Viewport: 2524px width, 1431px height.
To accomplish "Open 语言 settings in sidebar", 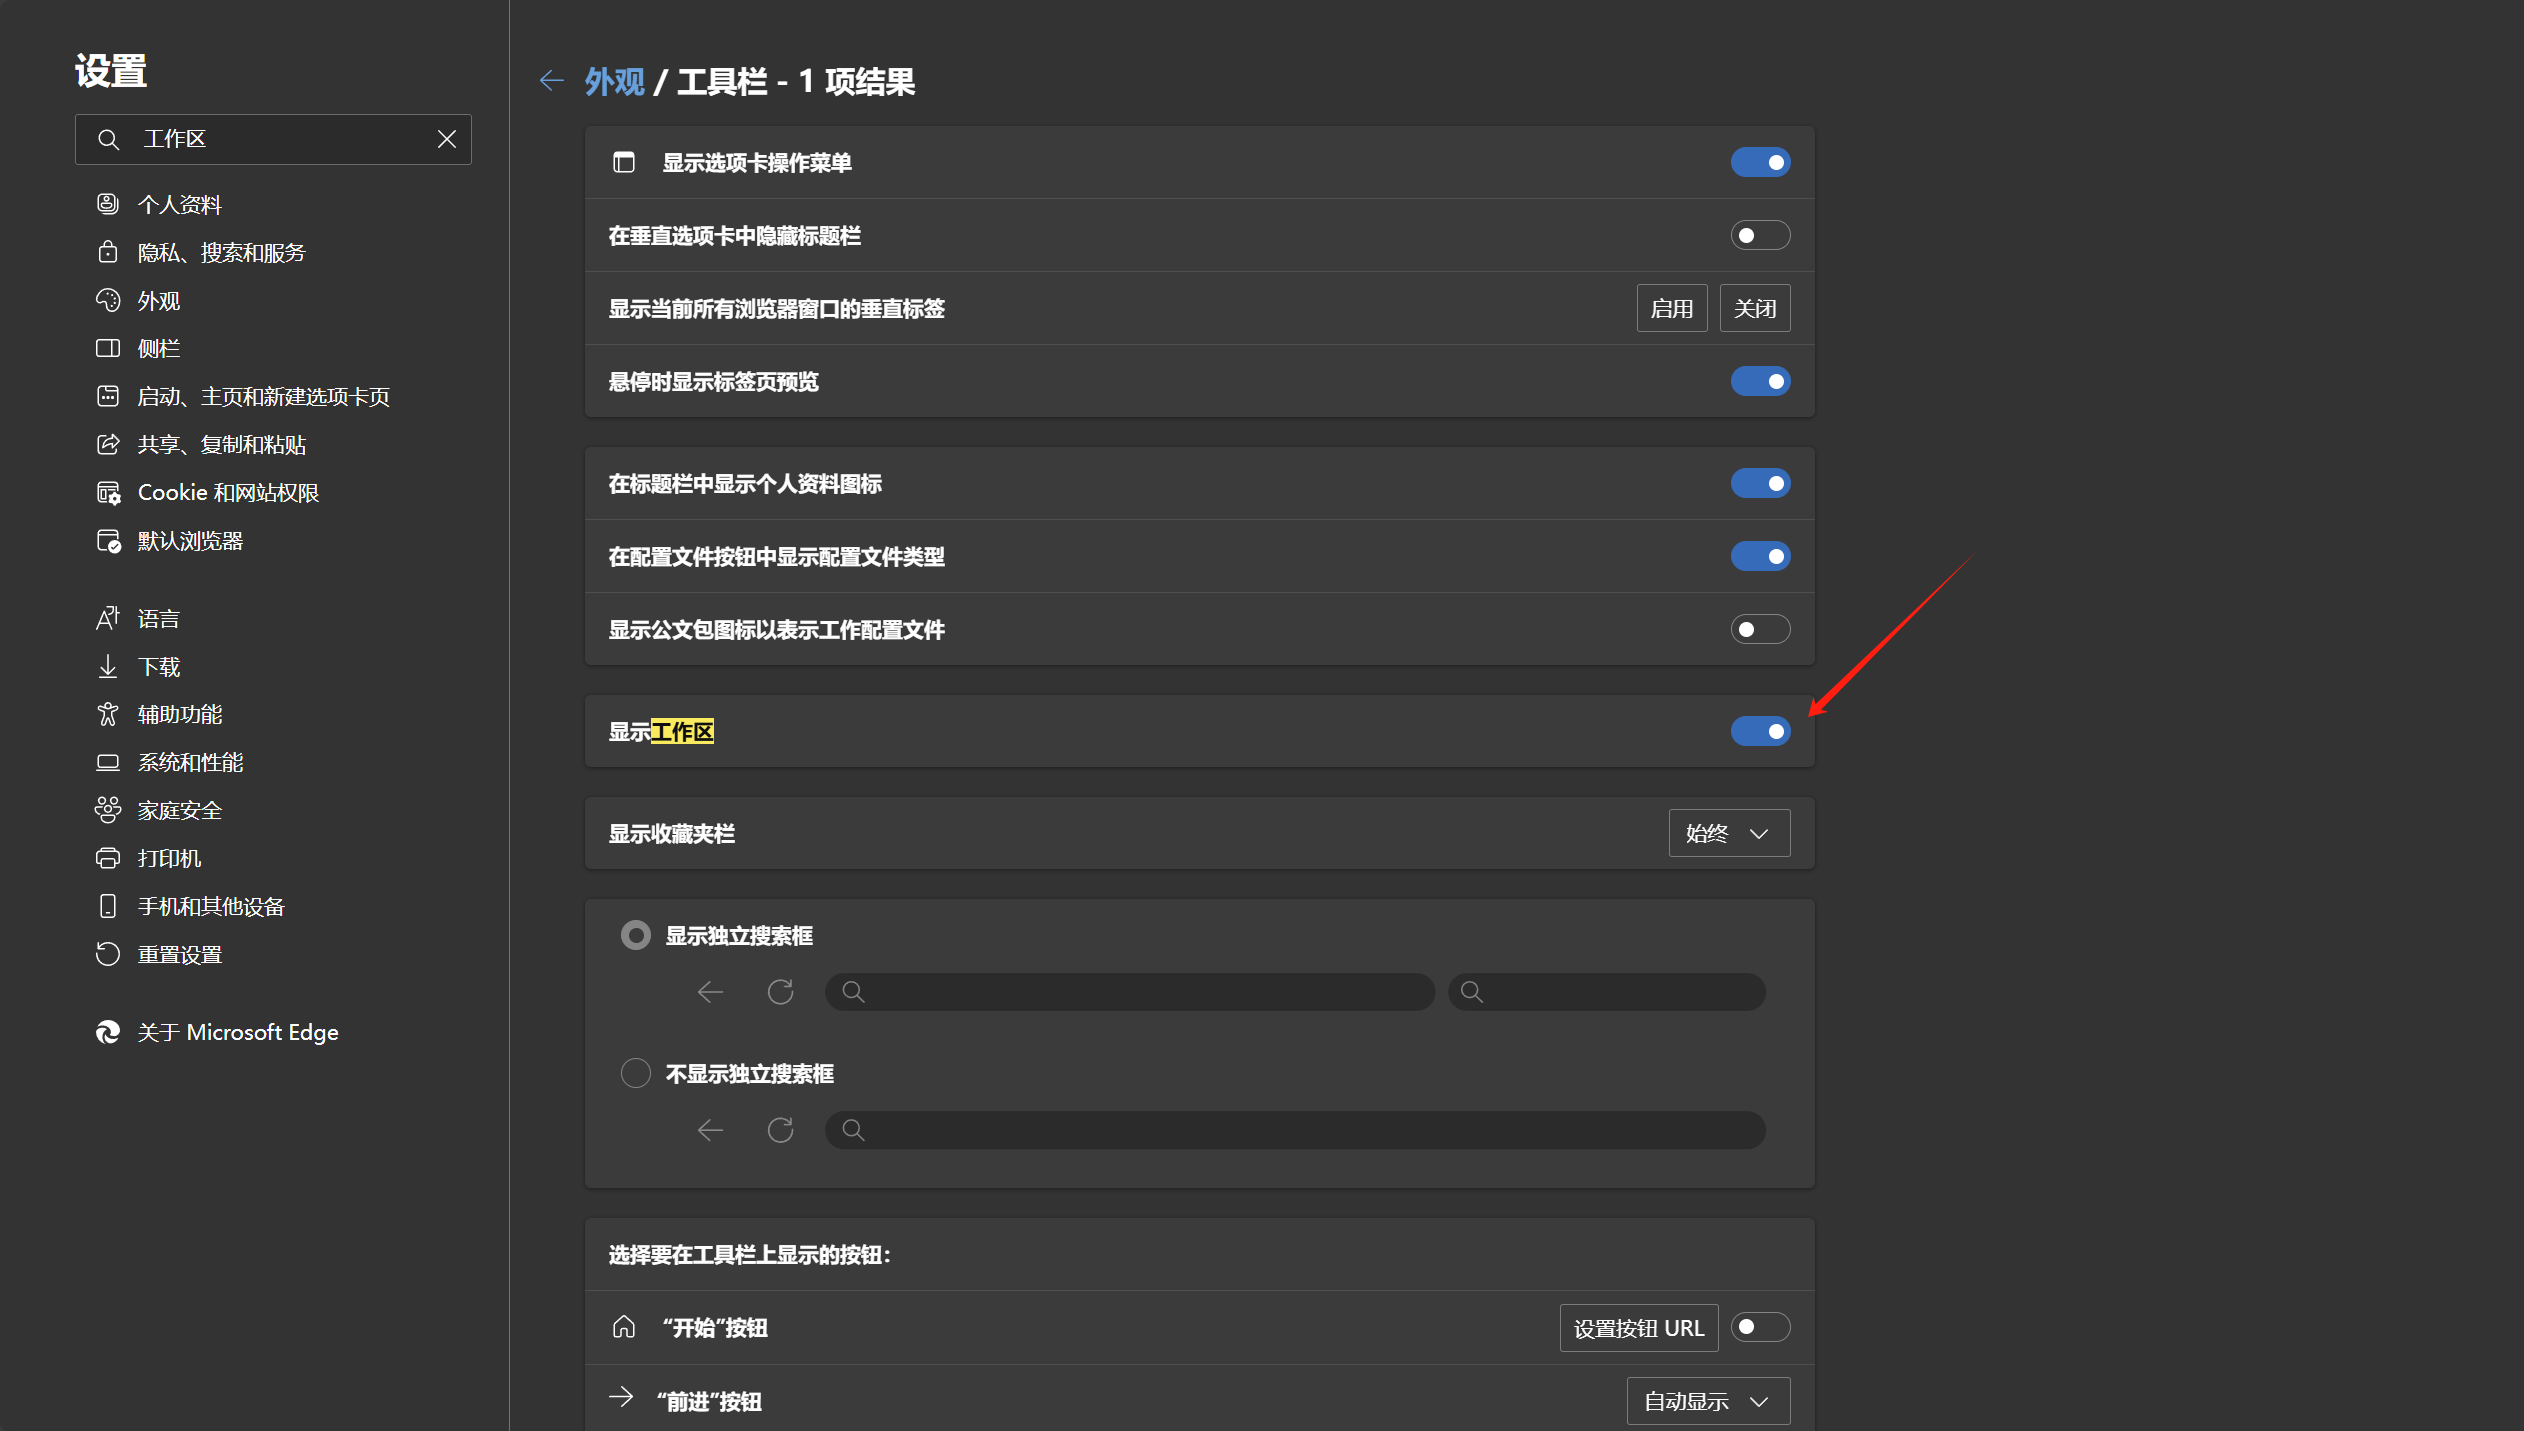I will [x=159, y=618].
